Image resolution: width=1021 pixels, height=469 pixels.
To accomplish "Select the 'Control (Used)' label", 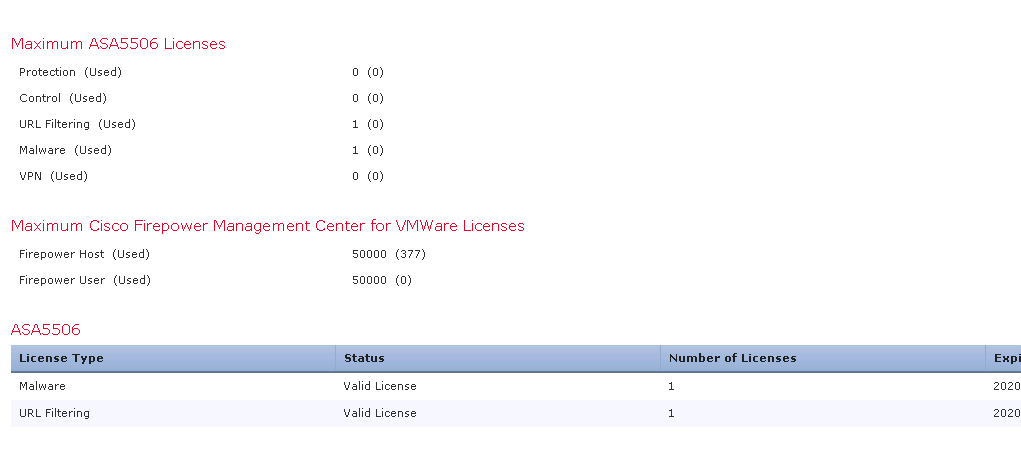I will 63,98.
